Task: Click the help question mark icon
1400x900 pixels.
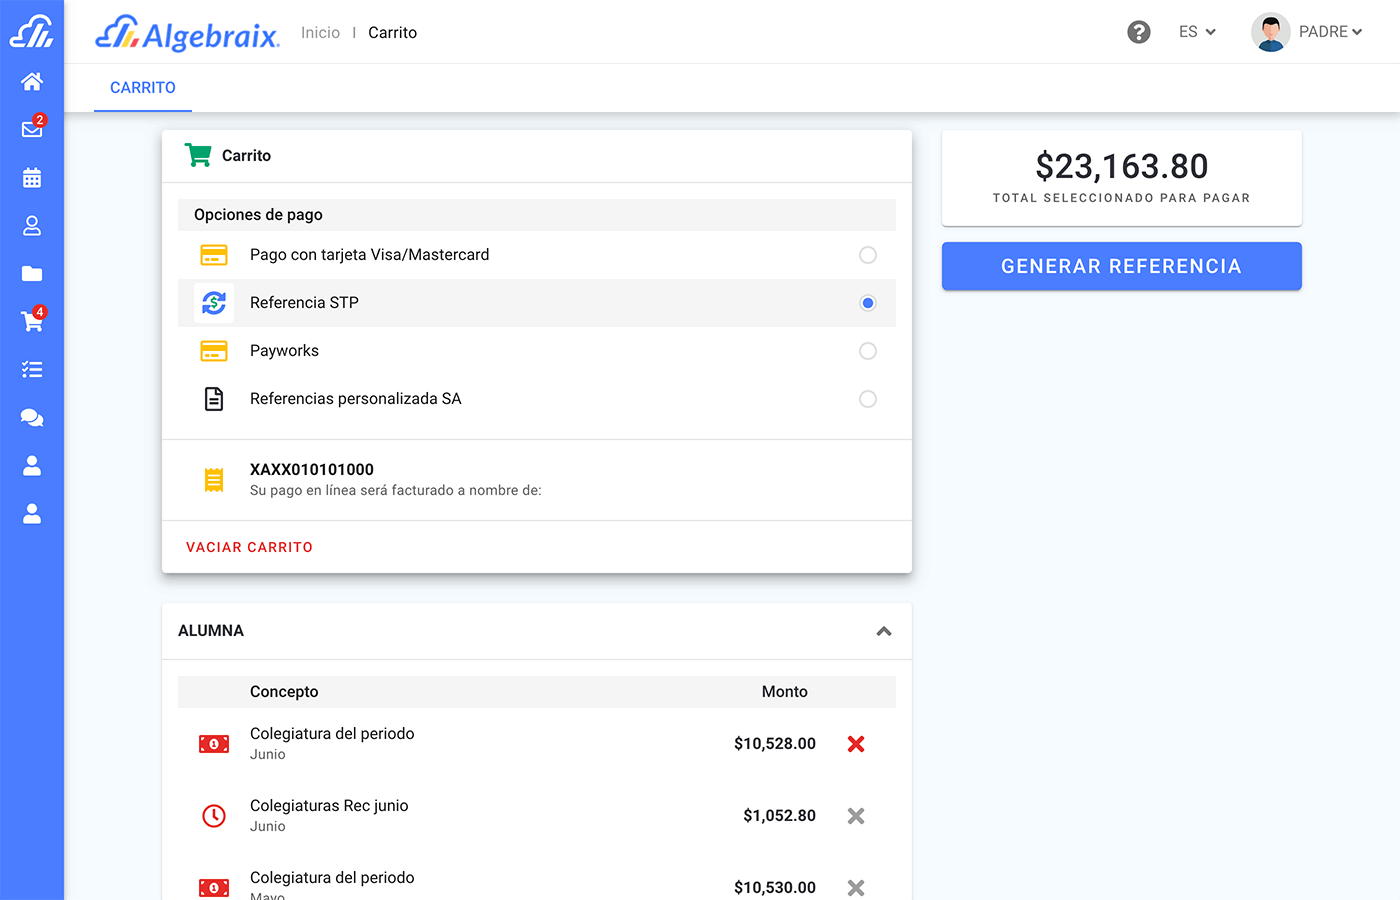Action: tap(1138, 32)
